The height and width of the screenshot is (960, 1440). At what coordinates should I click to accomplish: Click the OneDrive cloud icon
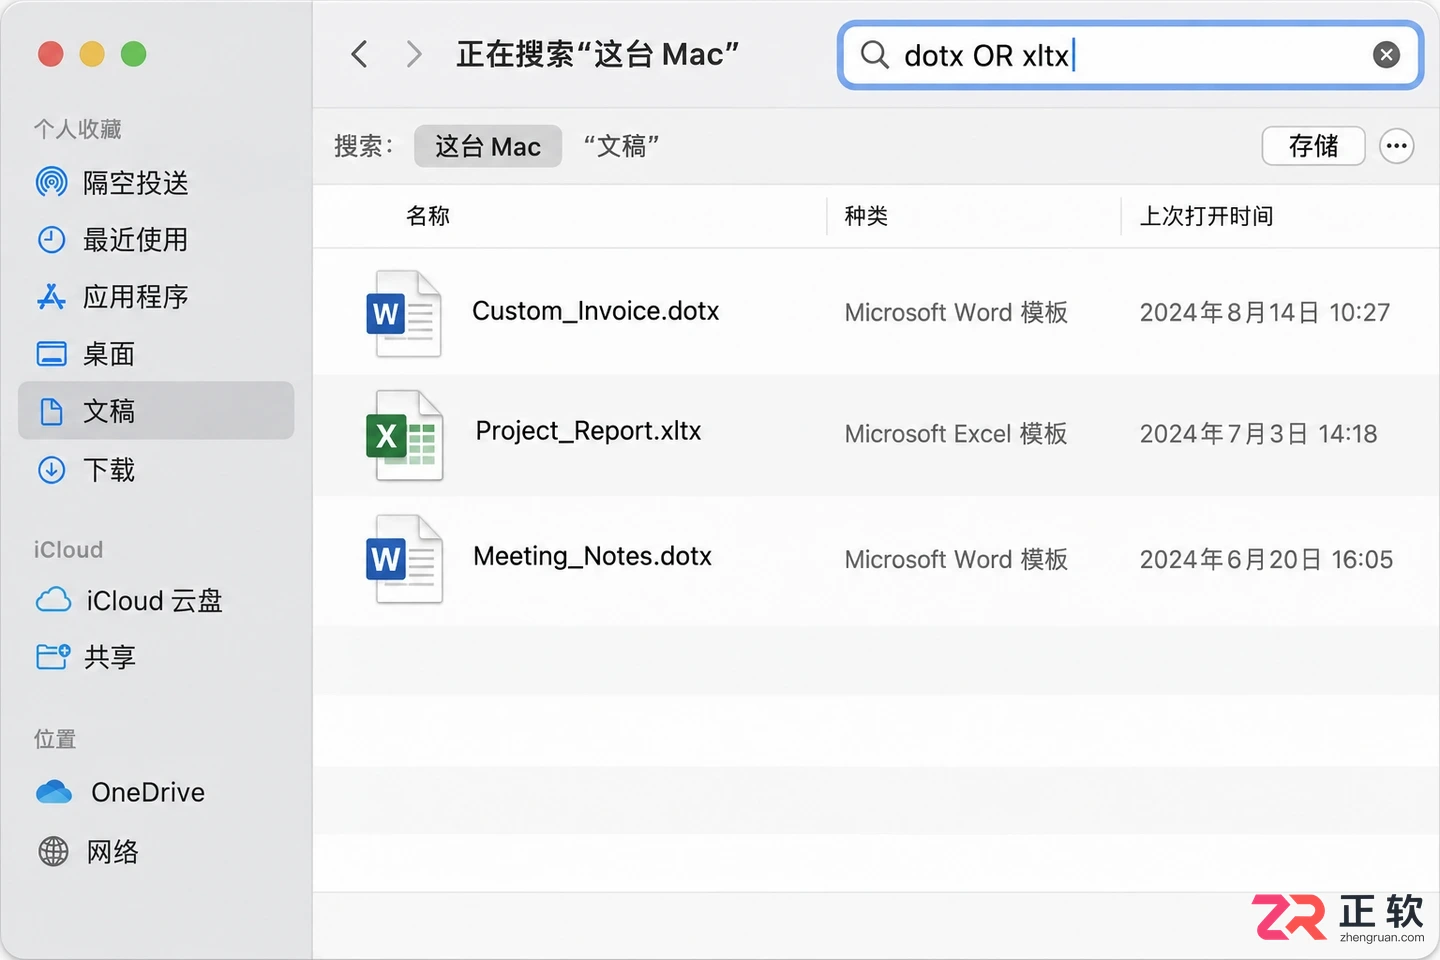click(54, 792)
